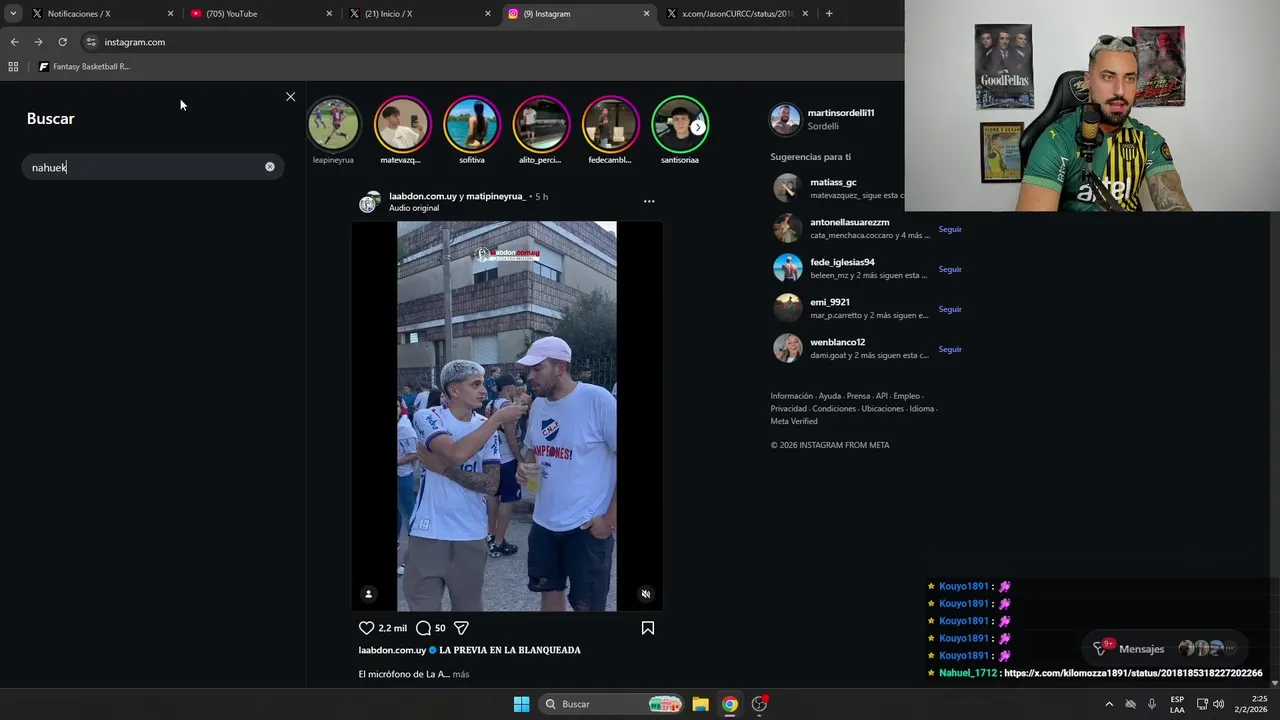Follow fede_iglesias94 with Seguir
Screen dimensions: 1280x720
click(950, 269)
